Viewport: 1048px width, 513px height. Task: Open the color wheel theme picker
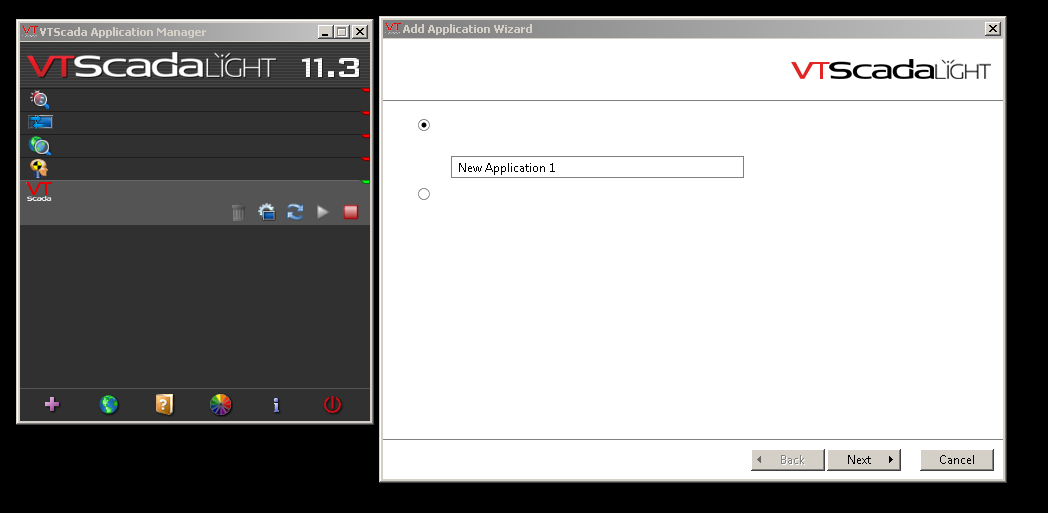[220, 404]
